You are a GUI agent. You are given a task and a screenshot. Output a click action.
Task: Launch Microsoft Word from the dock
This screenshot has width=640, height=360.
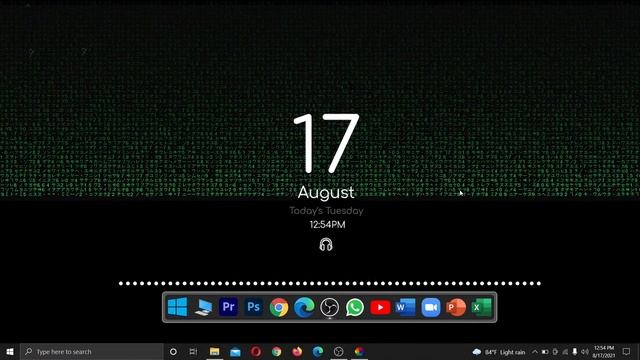(x=405, y=307)
